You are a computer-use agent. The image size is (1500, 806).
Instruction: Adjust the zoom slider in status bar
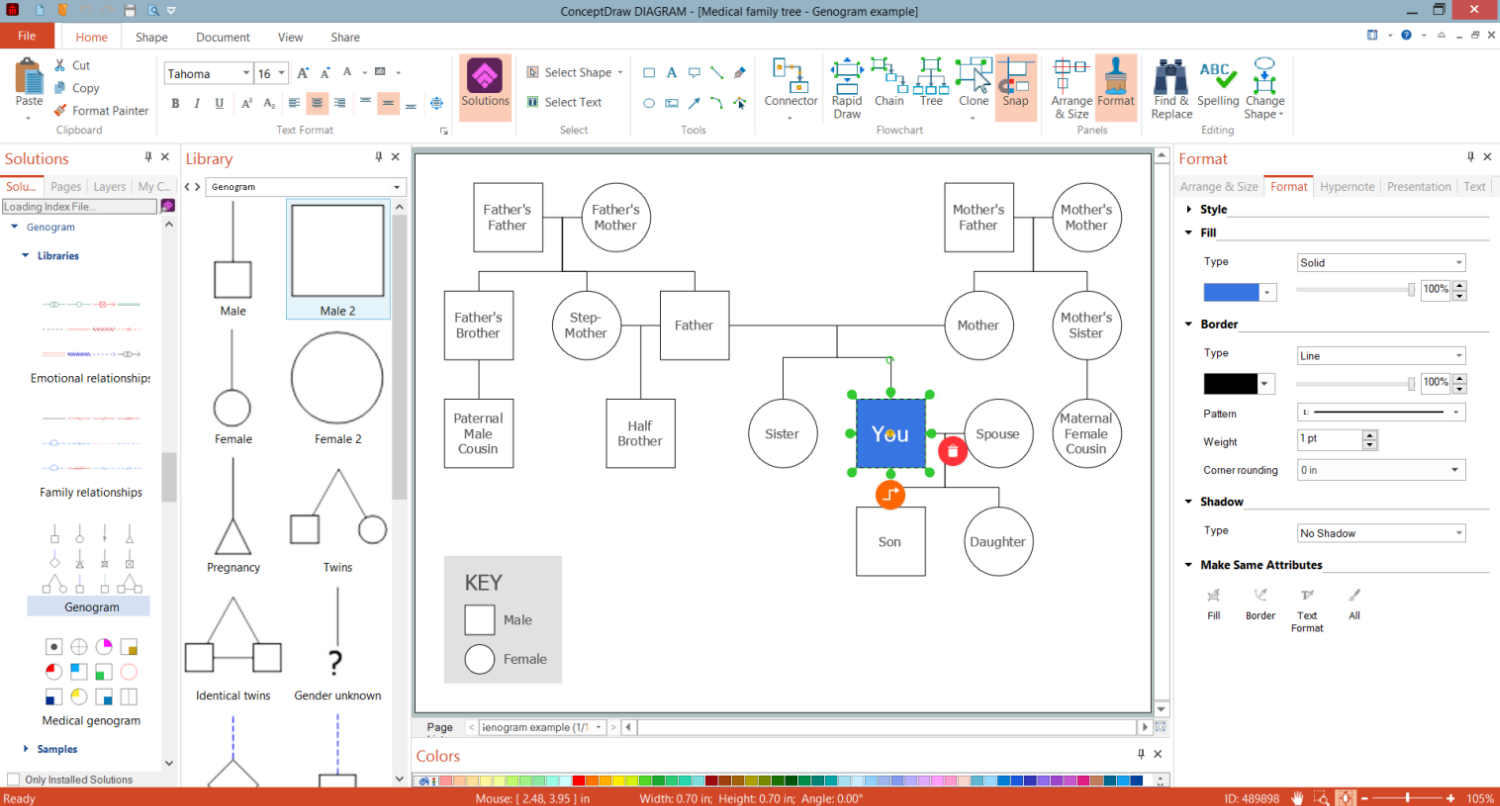point(1408,798)
